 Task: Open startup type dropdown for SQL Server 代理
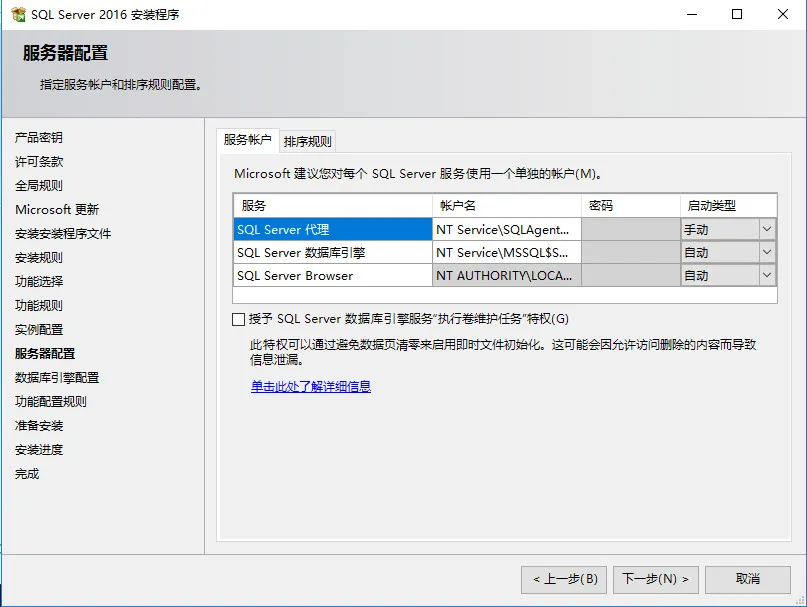click(766, 229)
